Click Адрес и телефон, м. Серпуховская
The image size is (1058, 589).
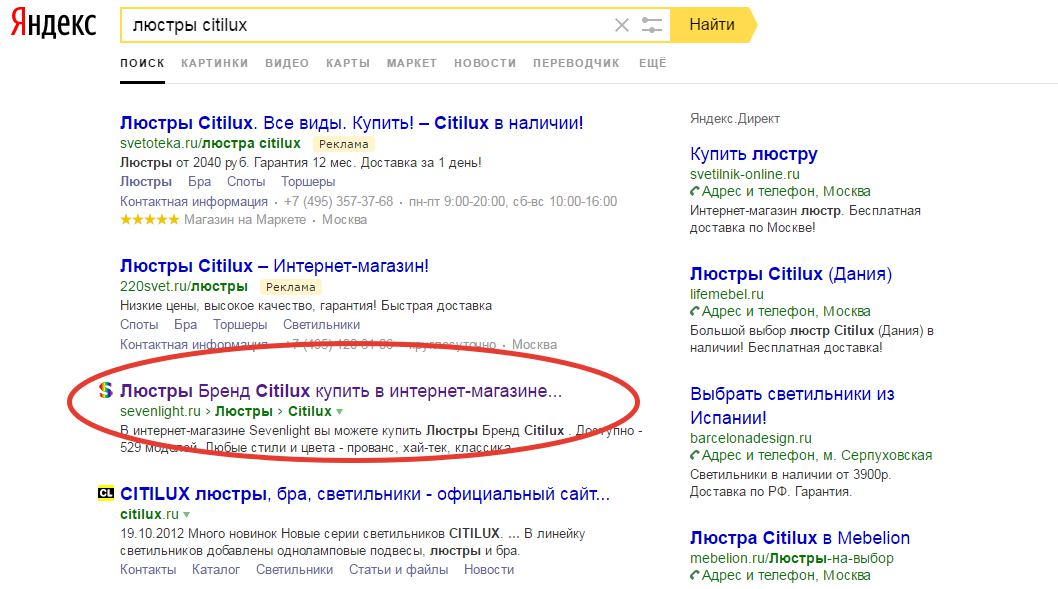[817, 455]
